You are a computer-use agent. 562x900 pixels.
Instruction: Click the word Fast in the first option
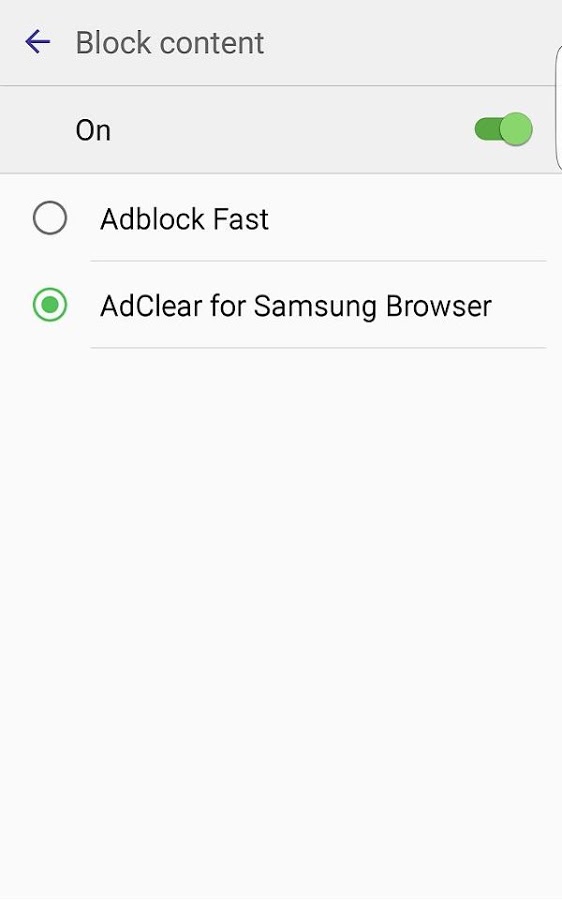coord(241,219)
